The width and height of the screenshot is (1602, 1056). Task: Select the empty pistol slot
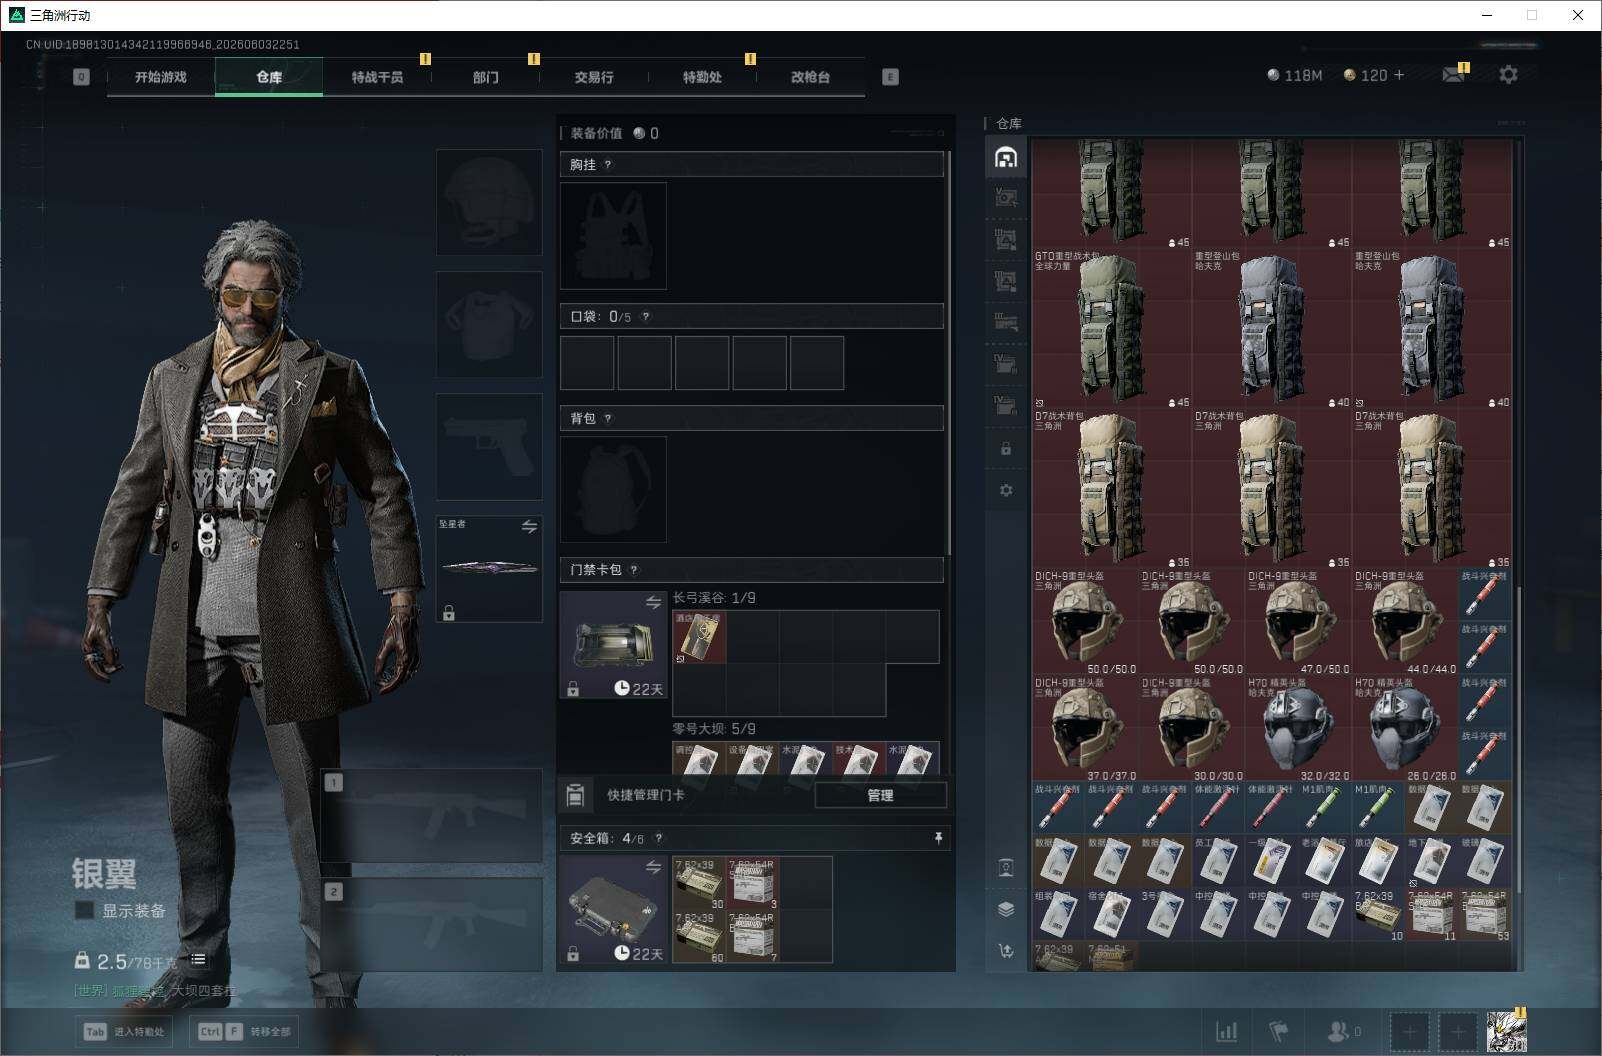point(489,446)
